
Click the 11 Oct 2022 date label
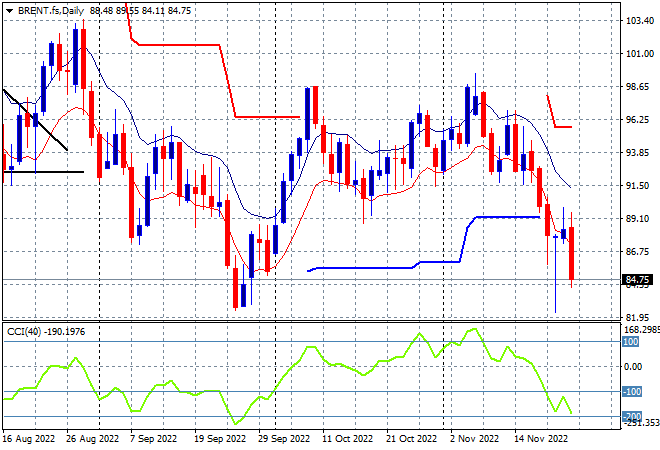point(348,439)
